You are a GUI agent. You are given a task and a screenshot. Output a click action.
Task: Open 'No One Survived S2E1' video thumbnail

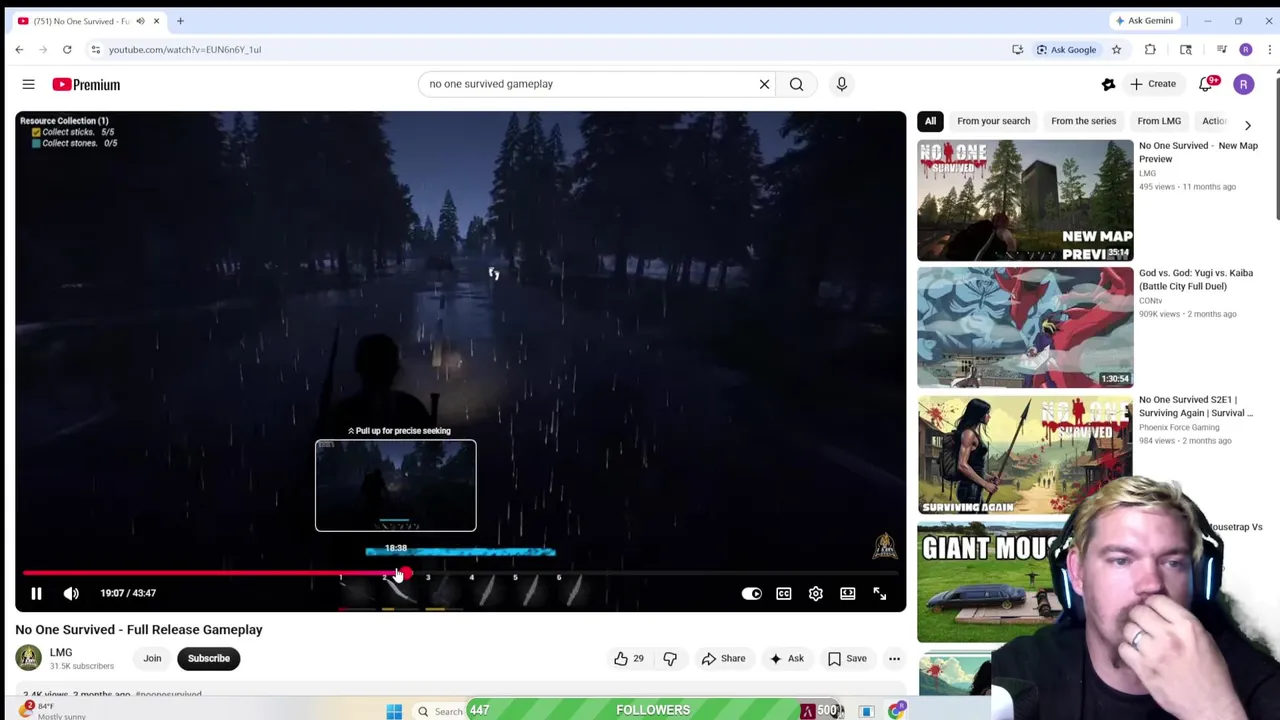point(1025,454)
